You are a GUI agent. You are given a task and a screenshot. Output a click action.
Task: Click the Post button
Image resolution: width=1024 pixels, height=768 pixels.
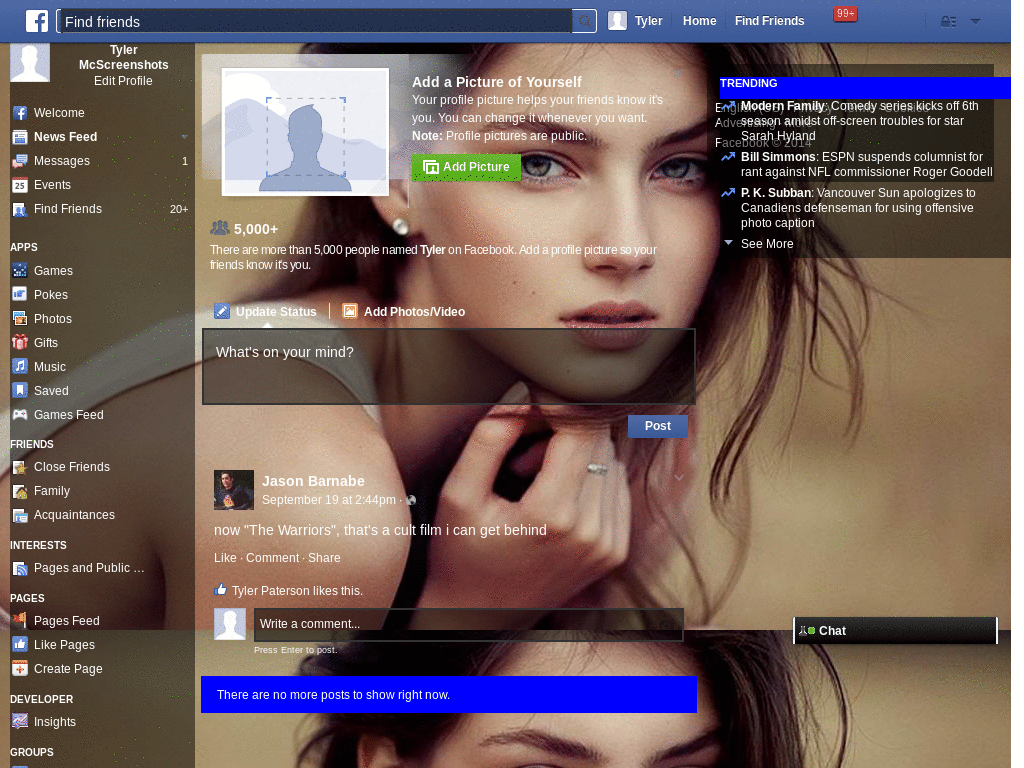(658, 426)
